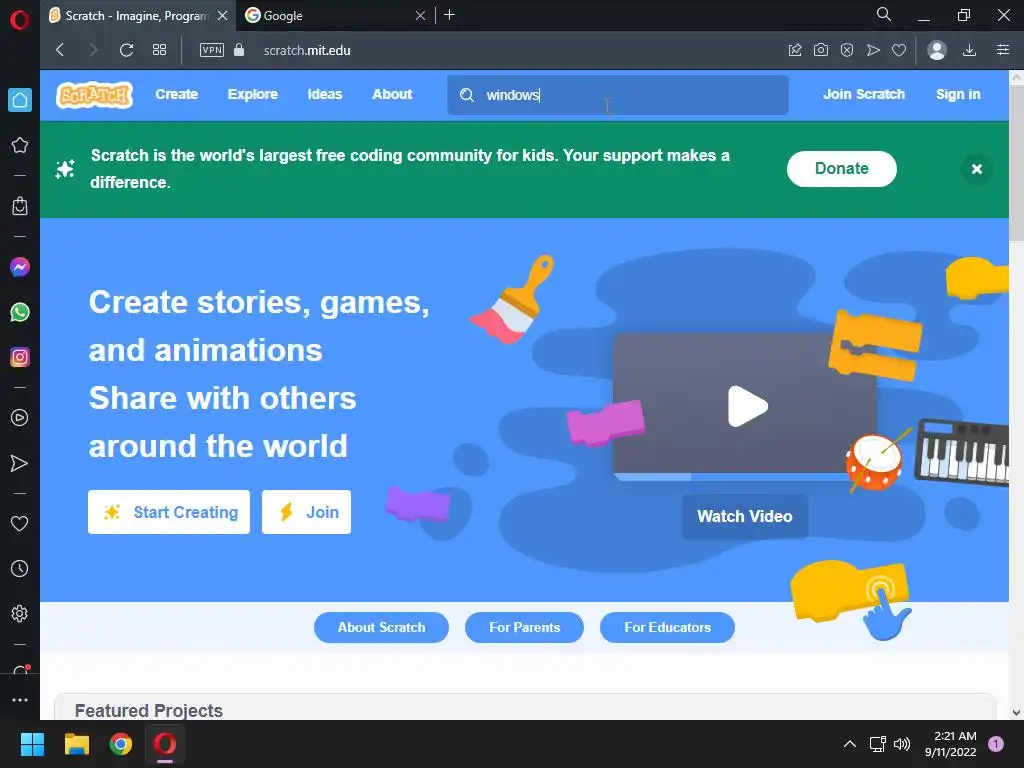Close the Google tab

(x=421, y=16)
